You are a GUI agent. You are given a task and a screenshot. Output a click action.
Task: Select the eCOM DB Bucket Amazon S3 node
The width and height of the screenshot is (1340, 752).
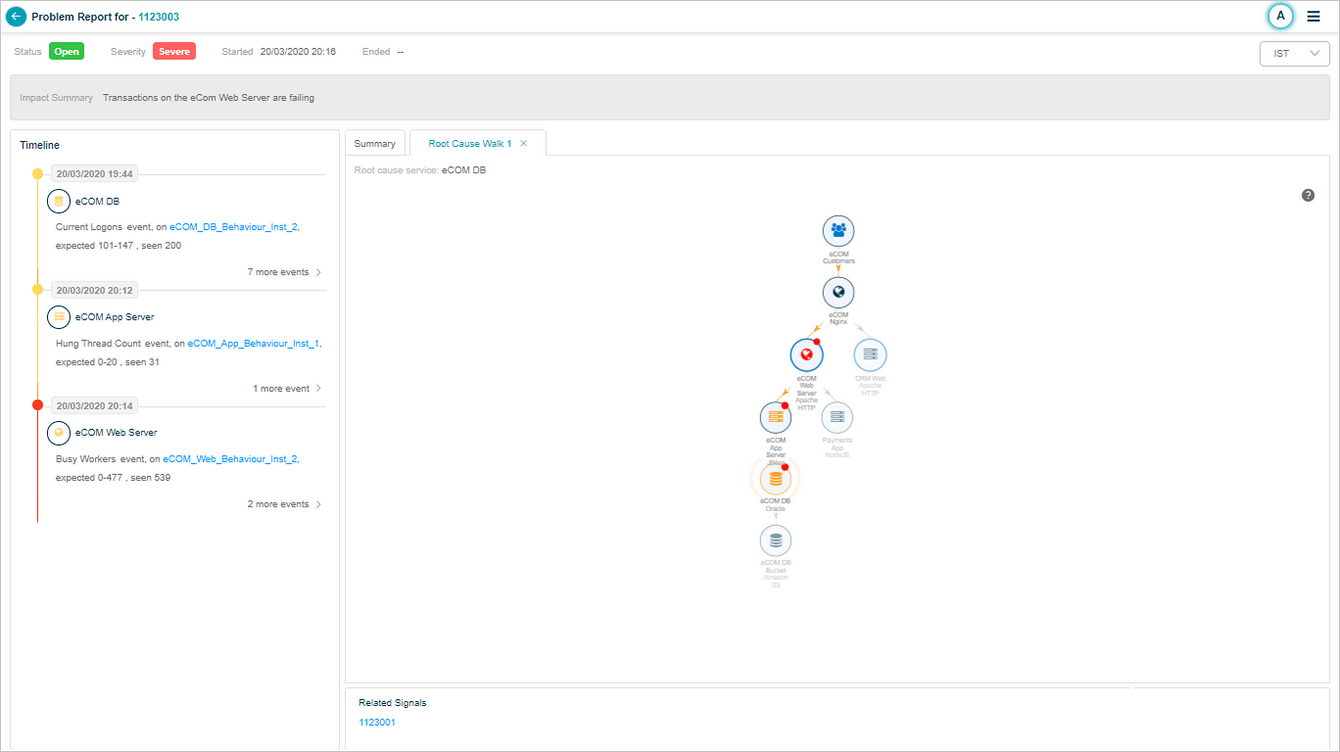click(x=775, y=542)
